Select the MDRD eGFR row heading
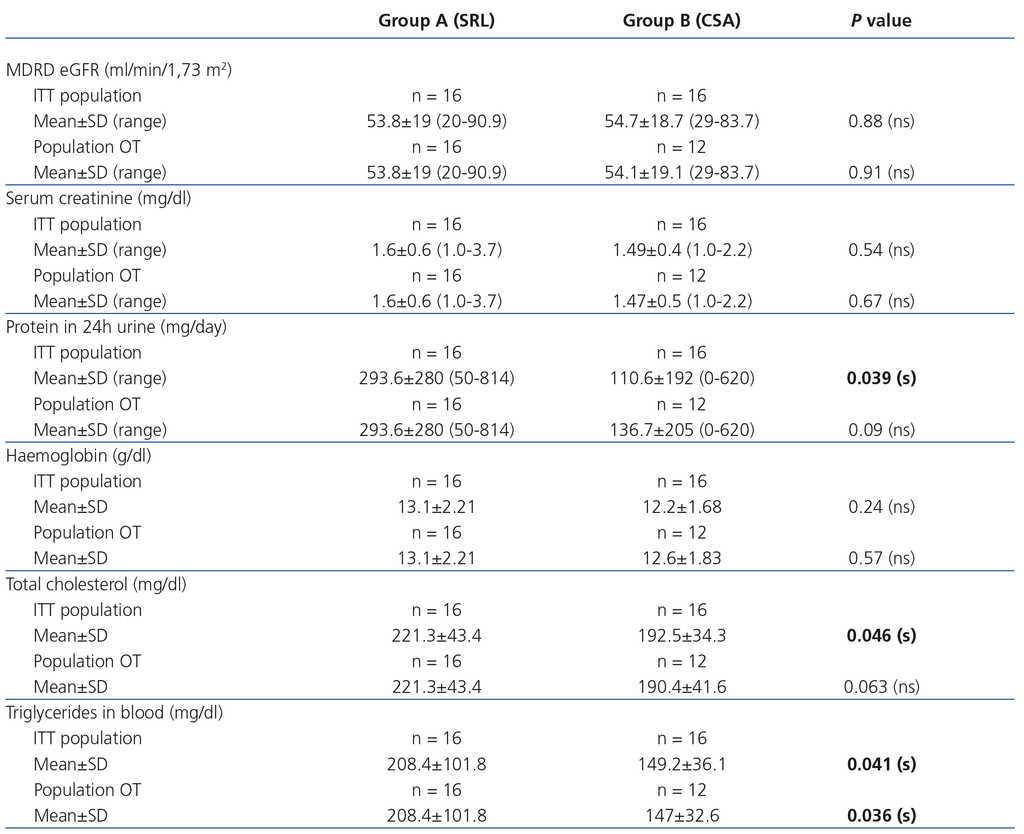 click(x=120, y=70)
